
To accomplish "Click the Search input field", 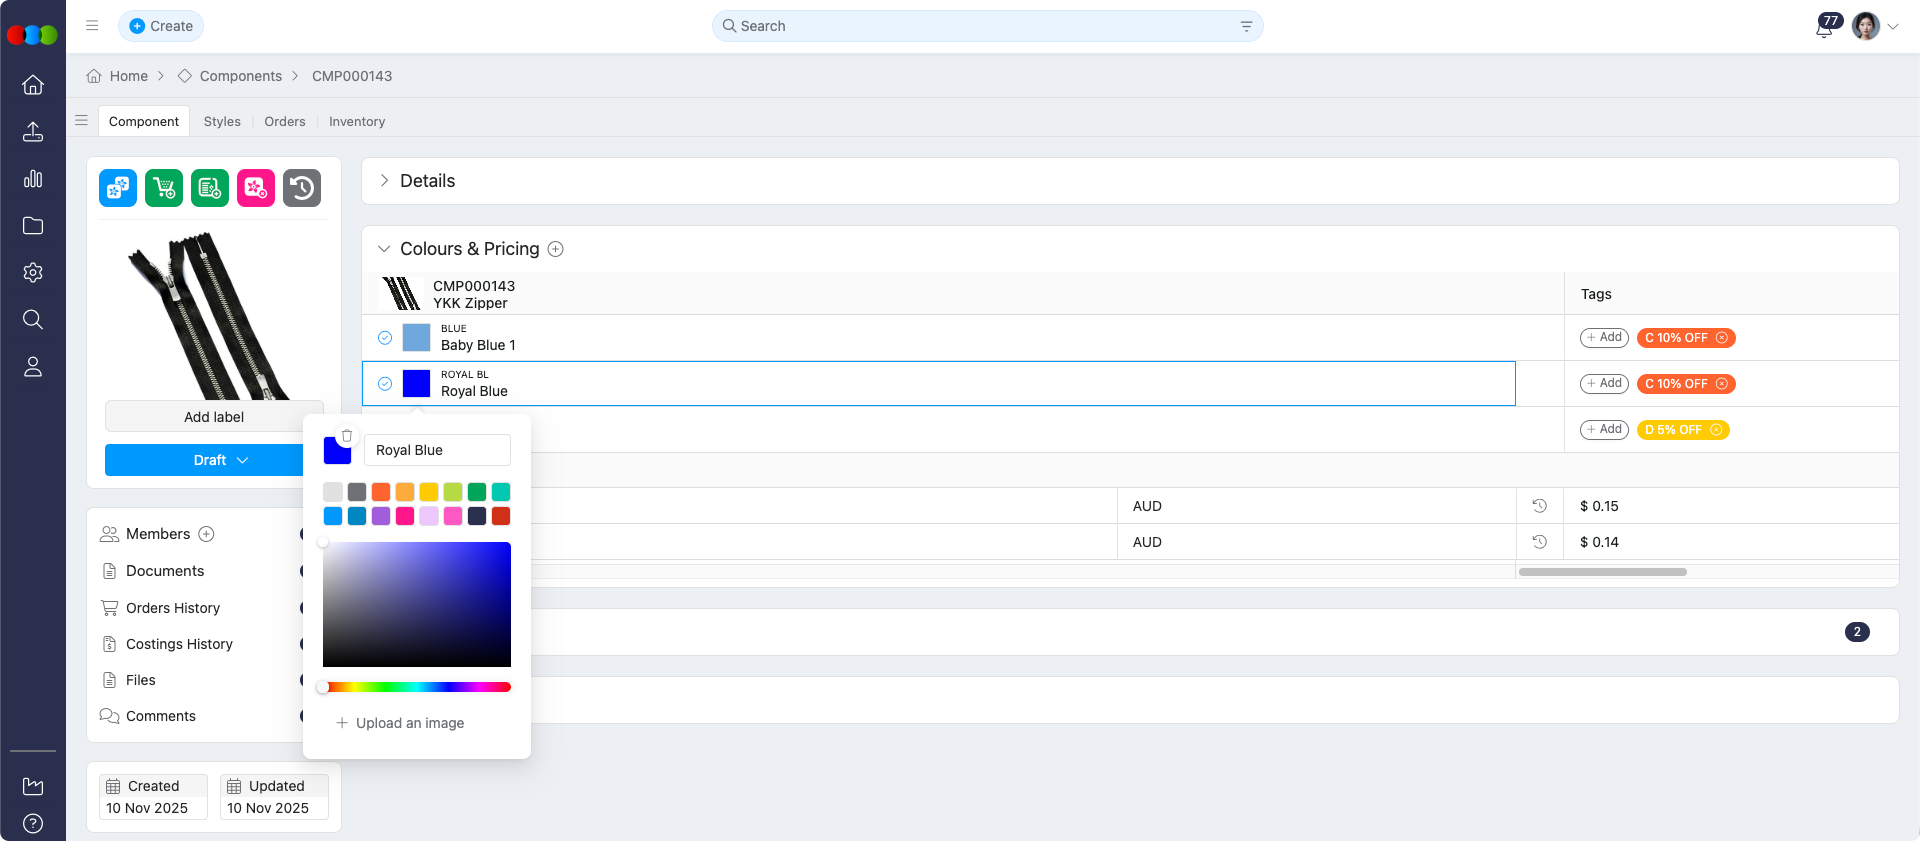I will 988,26.
